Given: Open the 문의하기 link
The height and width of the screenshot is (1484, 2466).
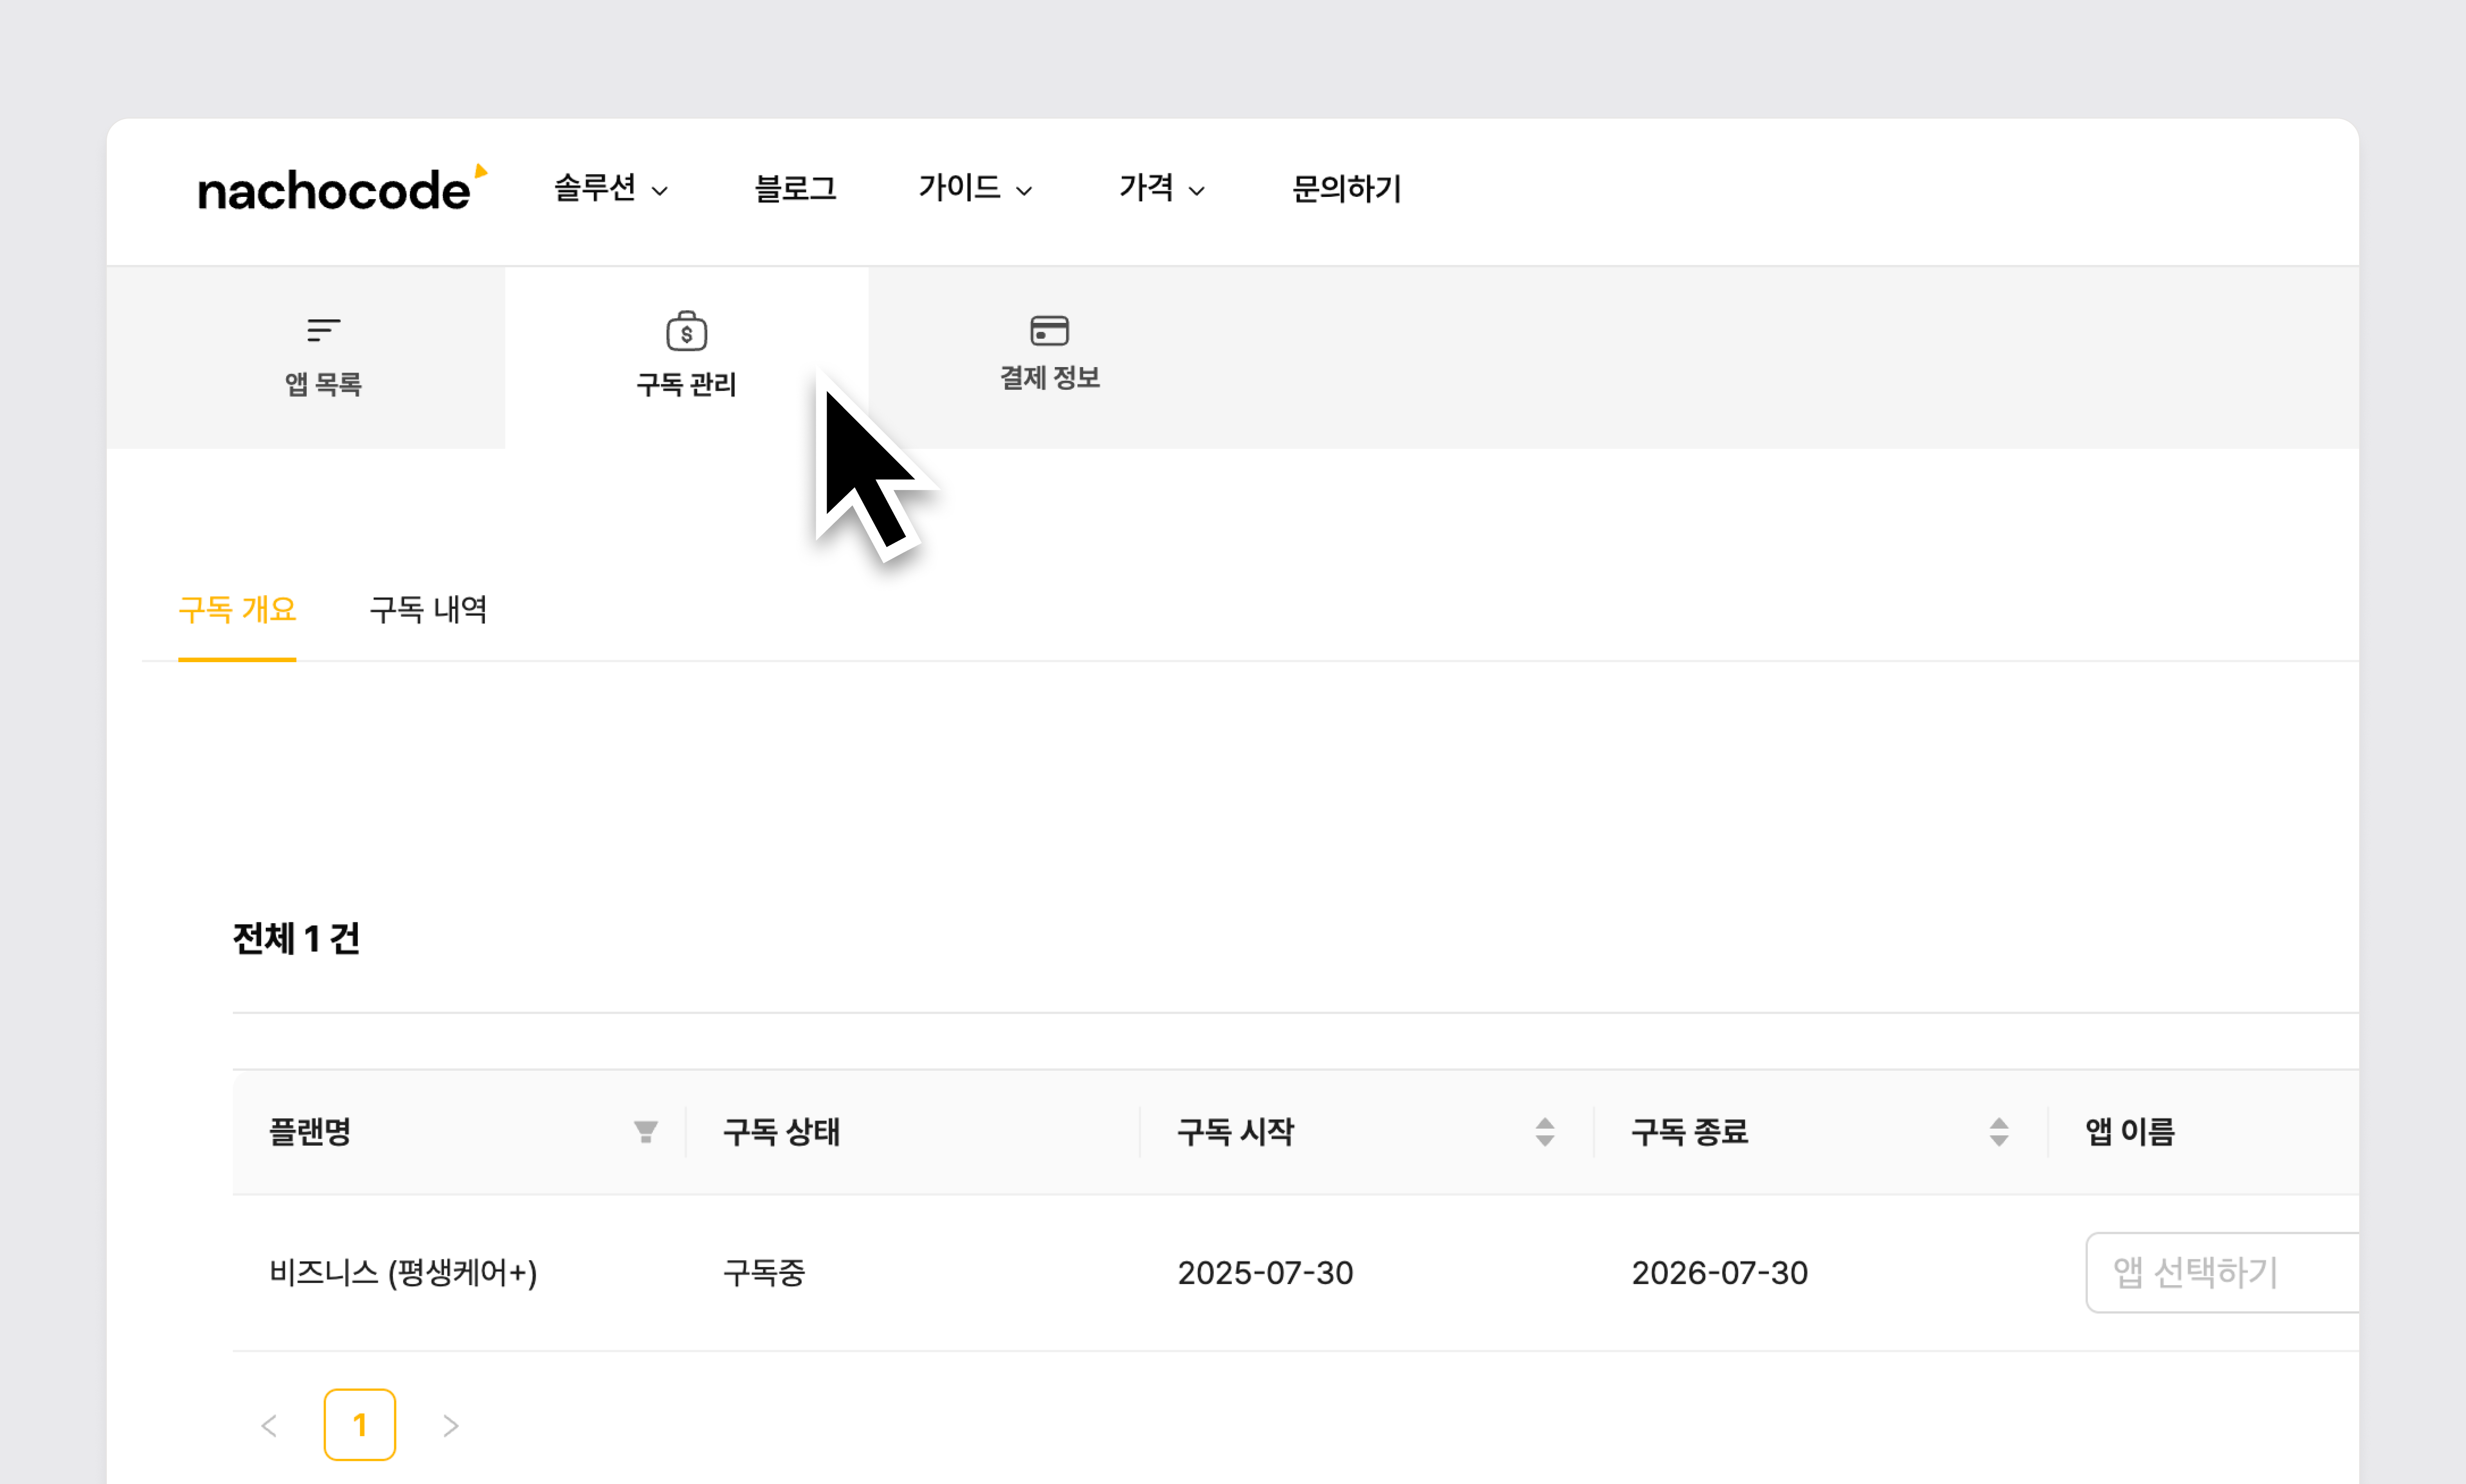Looking at the screenshot, I should click(1346, 189).
